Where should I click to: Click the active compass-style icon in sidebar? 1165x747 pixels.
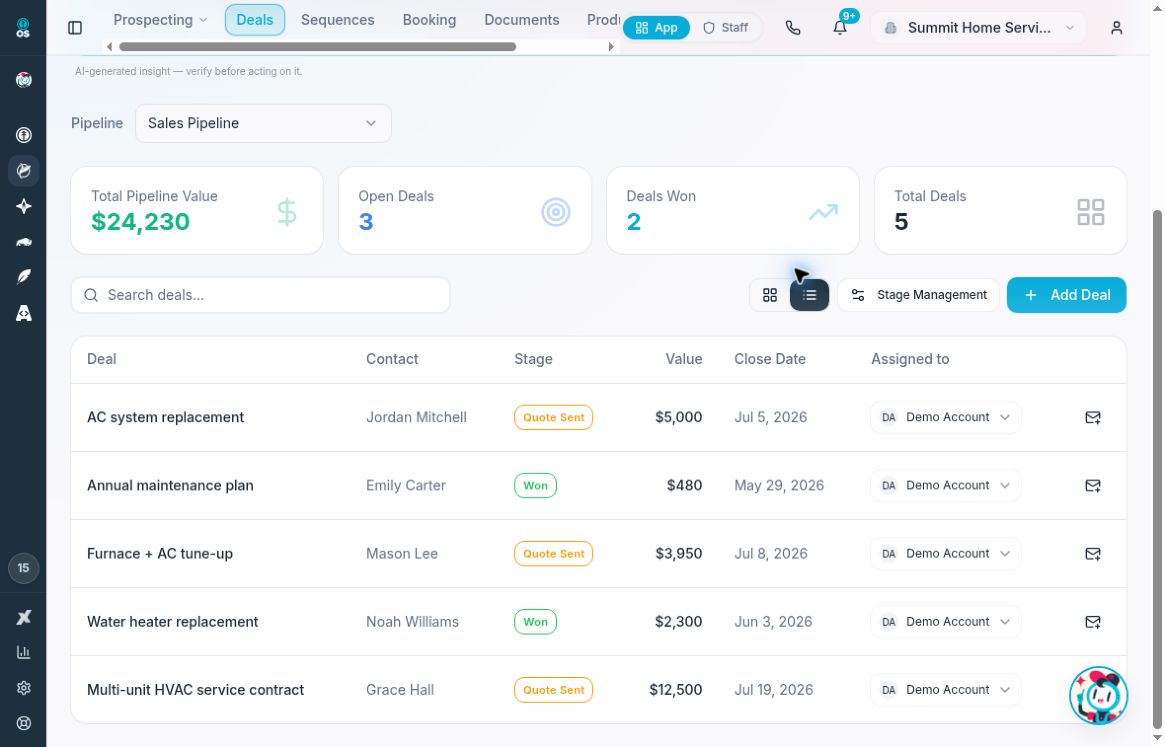24,171
